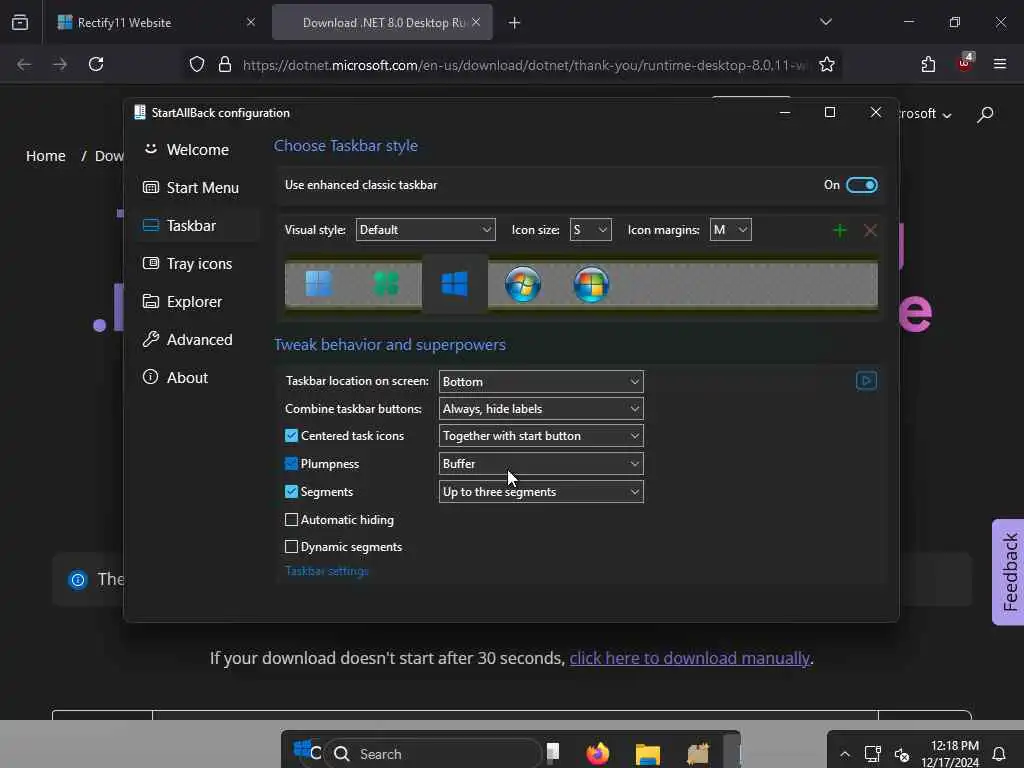Open the Firefox view tab-list icon

(20, 22)
